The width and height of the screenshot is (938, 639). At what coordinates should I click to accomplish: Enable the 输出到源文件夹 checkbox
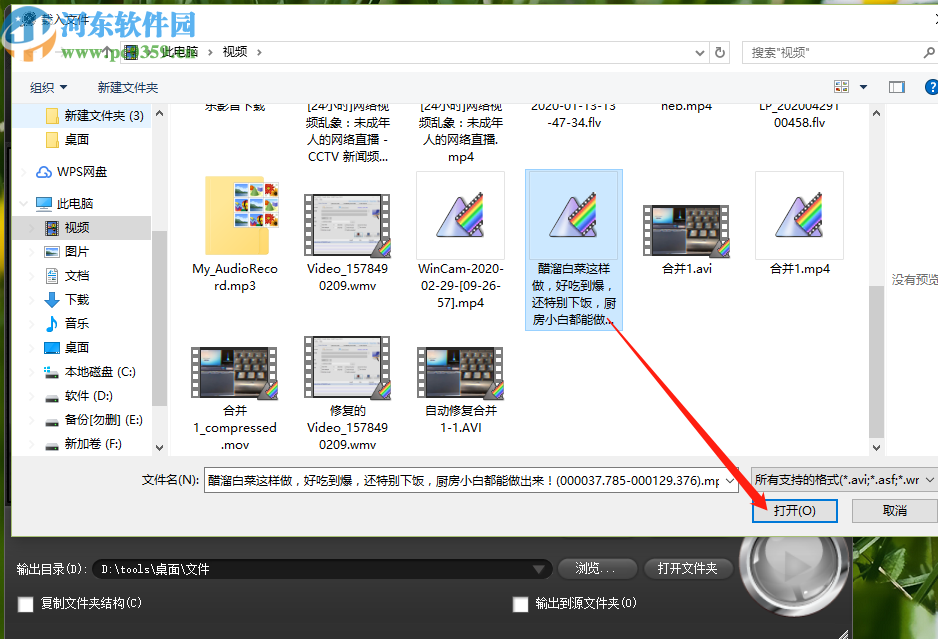pyautogui.click(x=520, y=604)
